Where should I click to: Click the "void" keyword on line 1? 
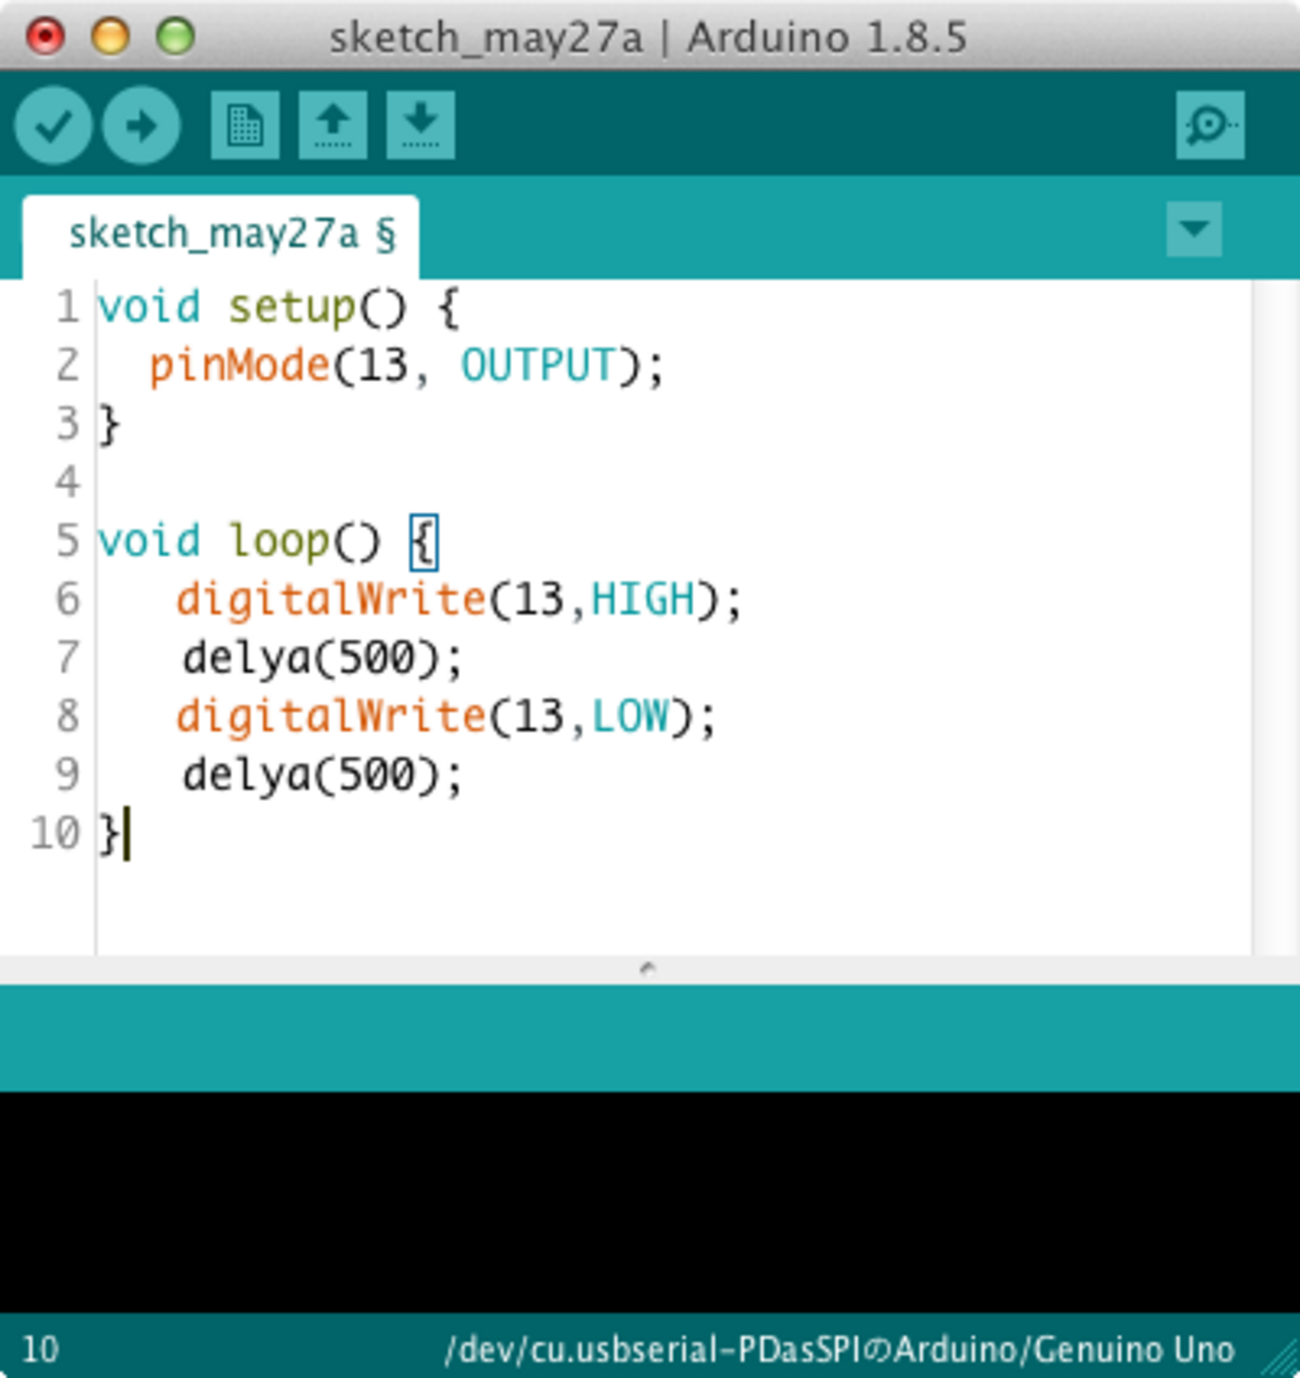click(x=149, y=307)
